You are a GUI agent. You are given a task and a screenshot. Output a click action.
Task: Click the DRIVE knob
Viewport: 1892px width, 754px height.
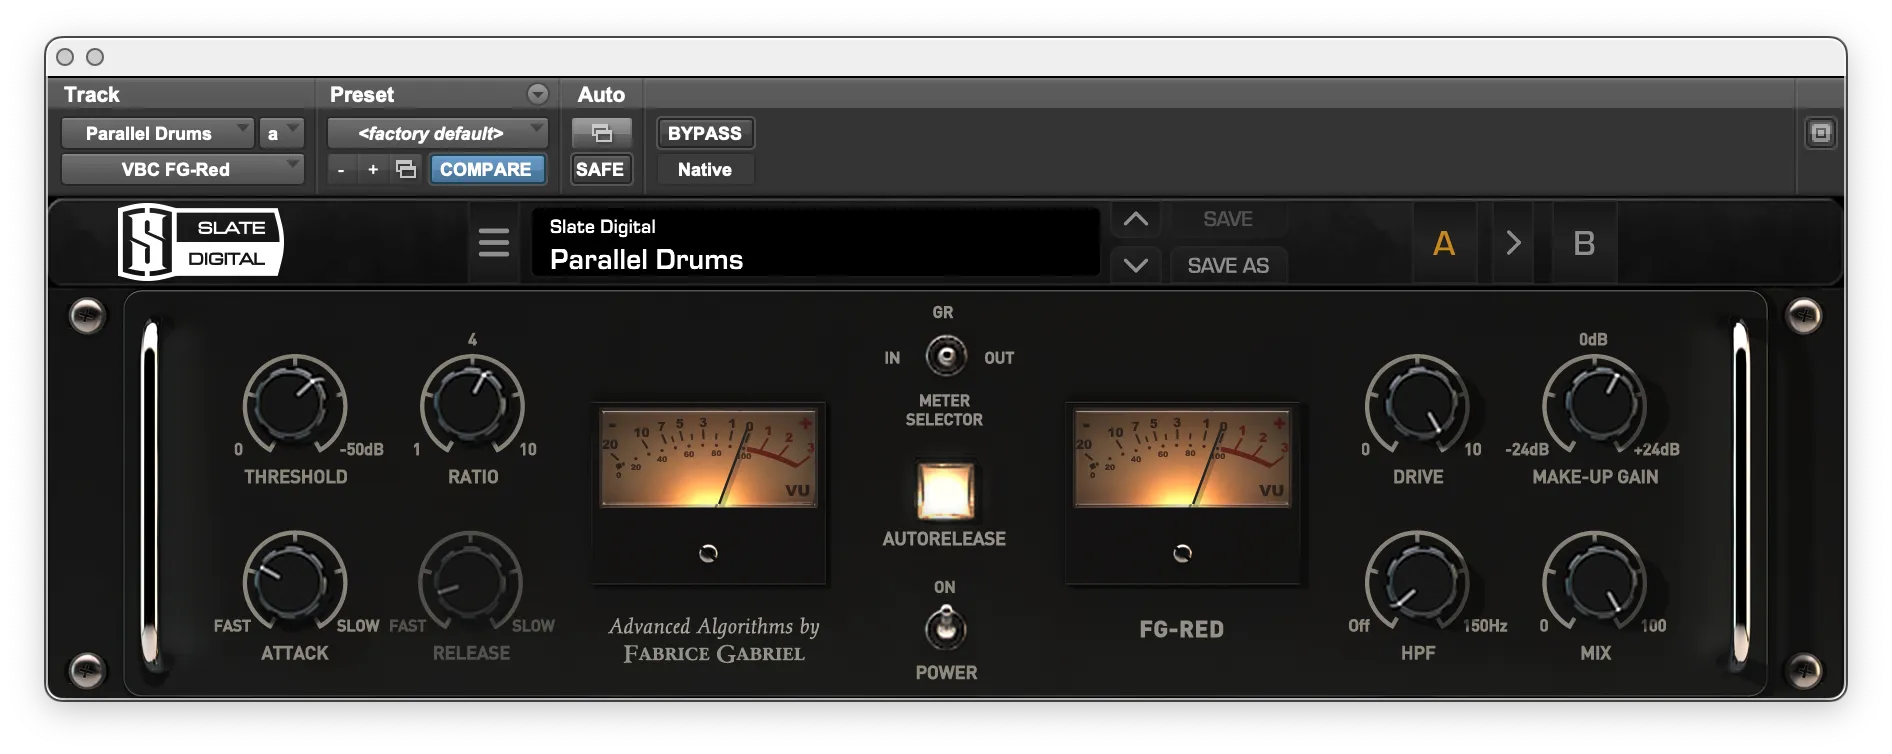[x=1417, y=404]
